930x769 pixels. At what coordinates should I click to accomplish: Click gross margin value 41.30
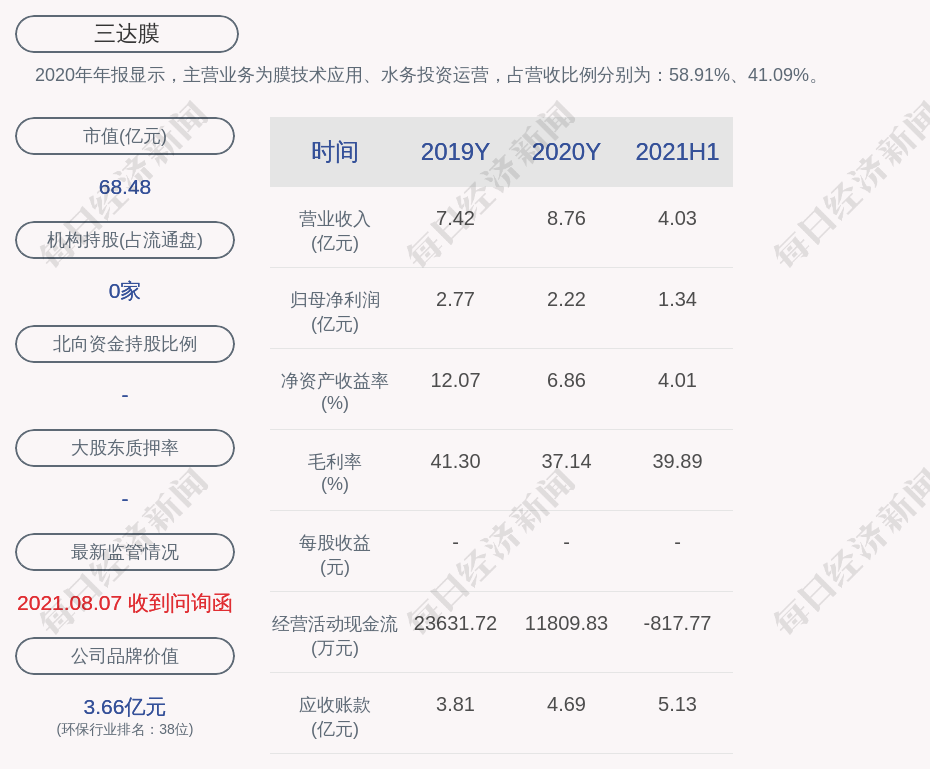(455, 461)
